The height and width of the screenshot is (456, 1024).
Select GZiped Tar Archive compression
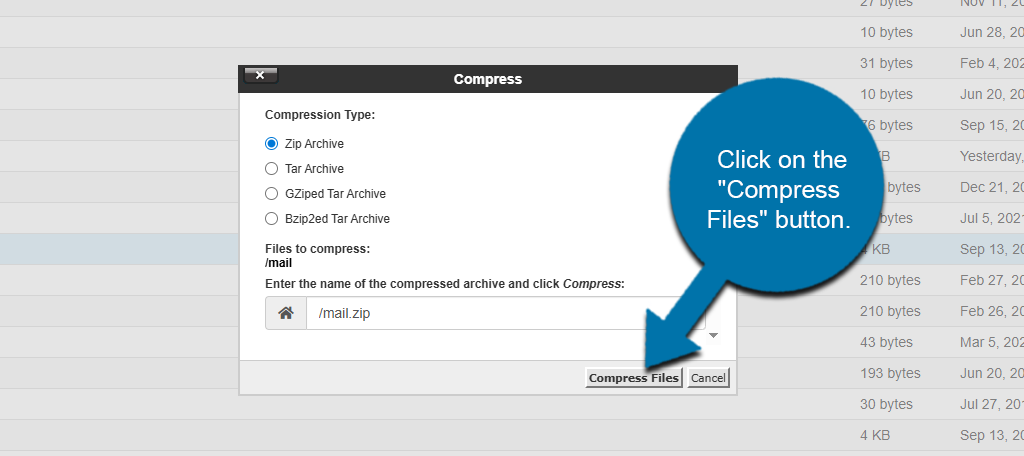click(x=271, y=194)
